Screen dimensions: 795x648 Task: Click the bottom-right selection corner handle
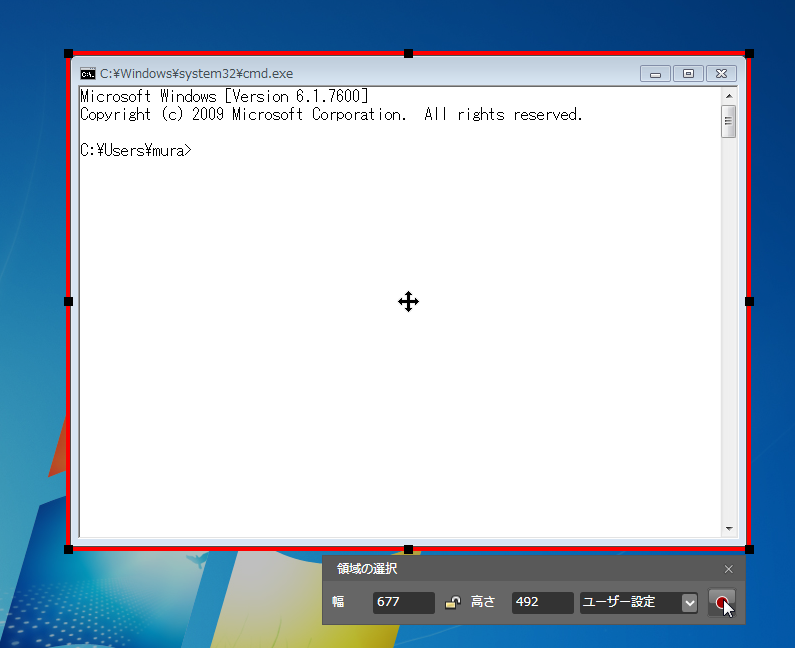click(x=749, y=549)
